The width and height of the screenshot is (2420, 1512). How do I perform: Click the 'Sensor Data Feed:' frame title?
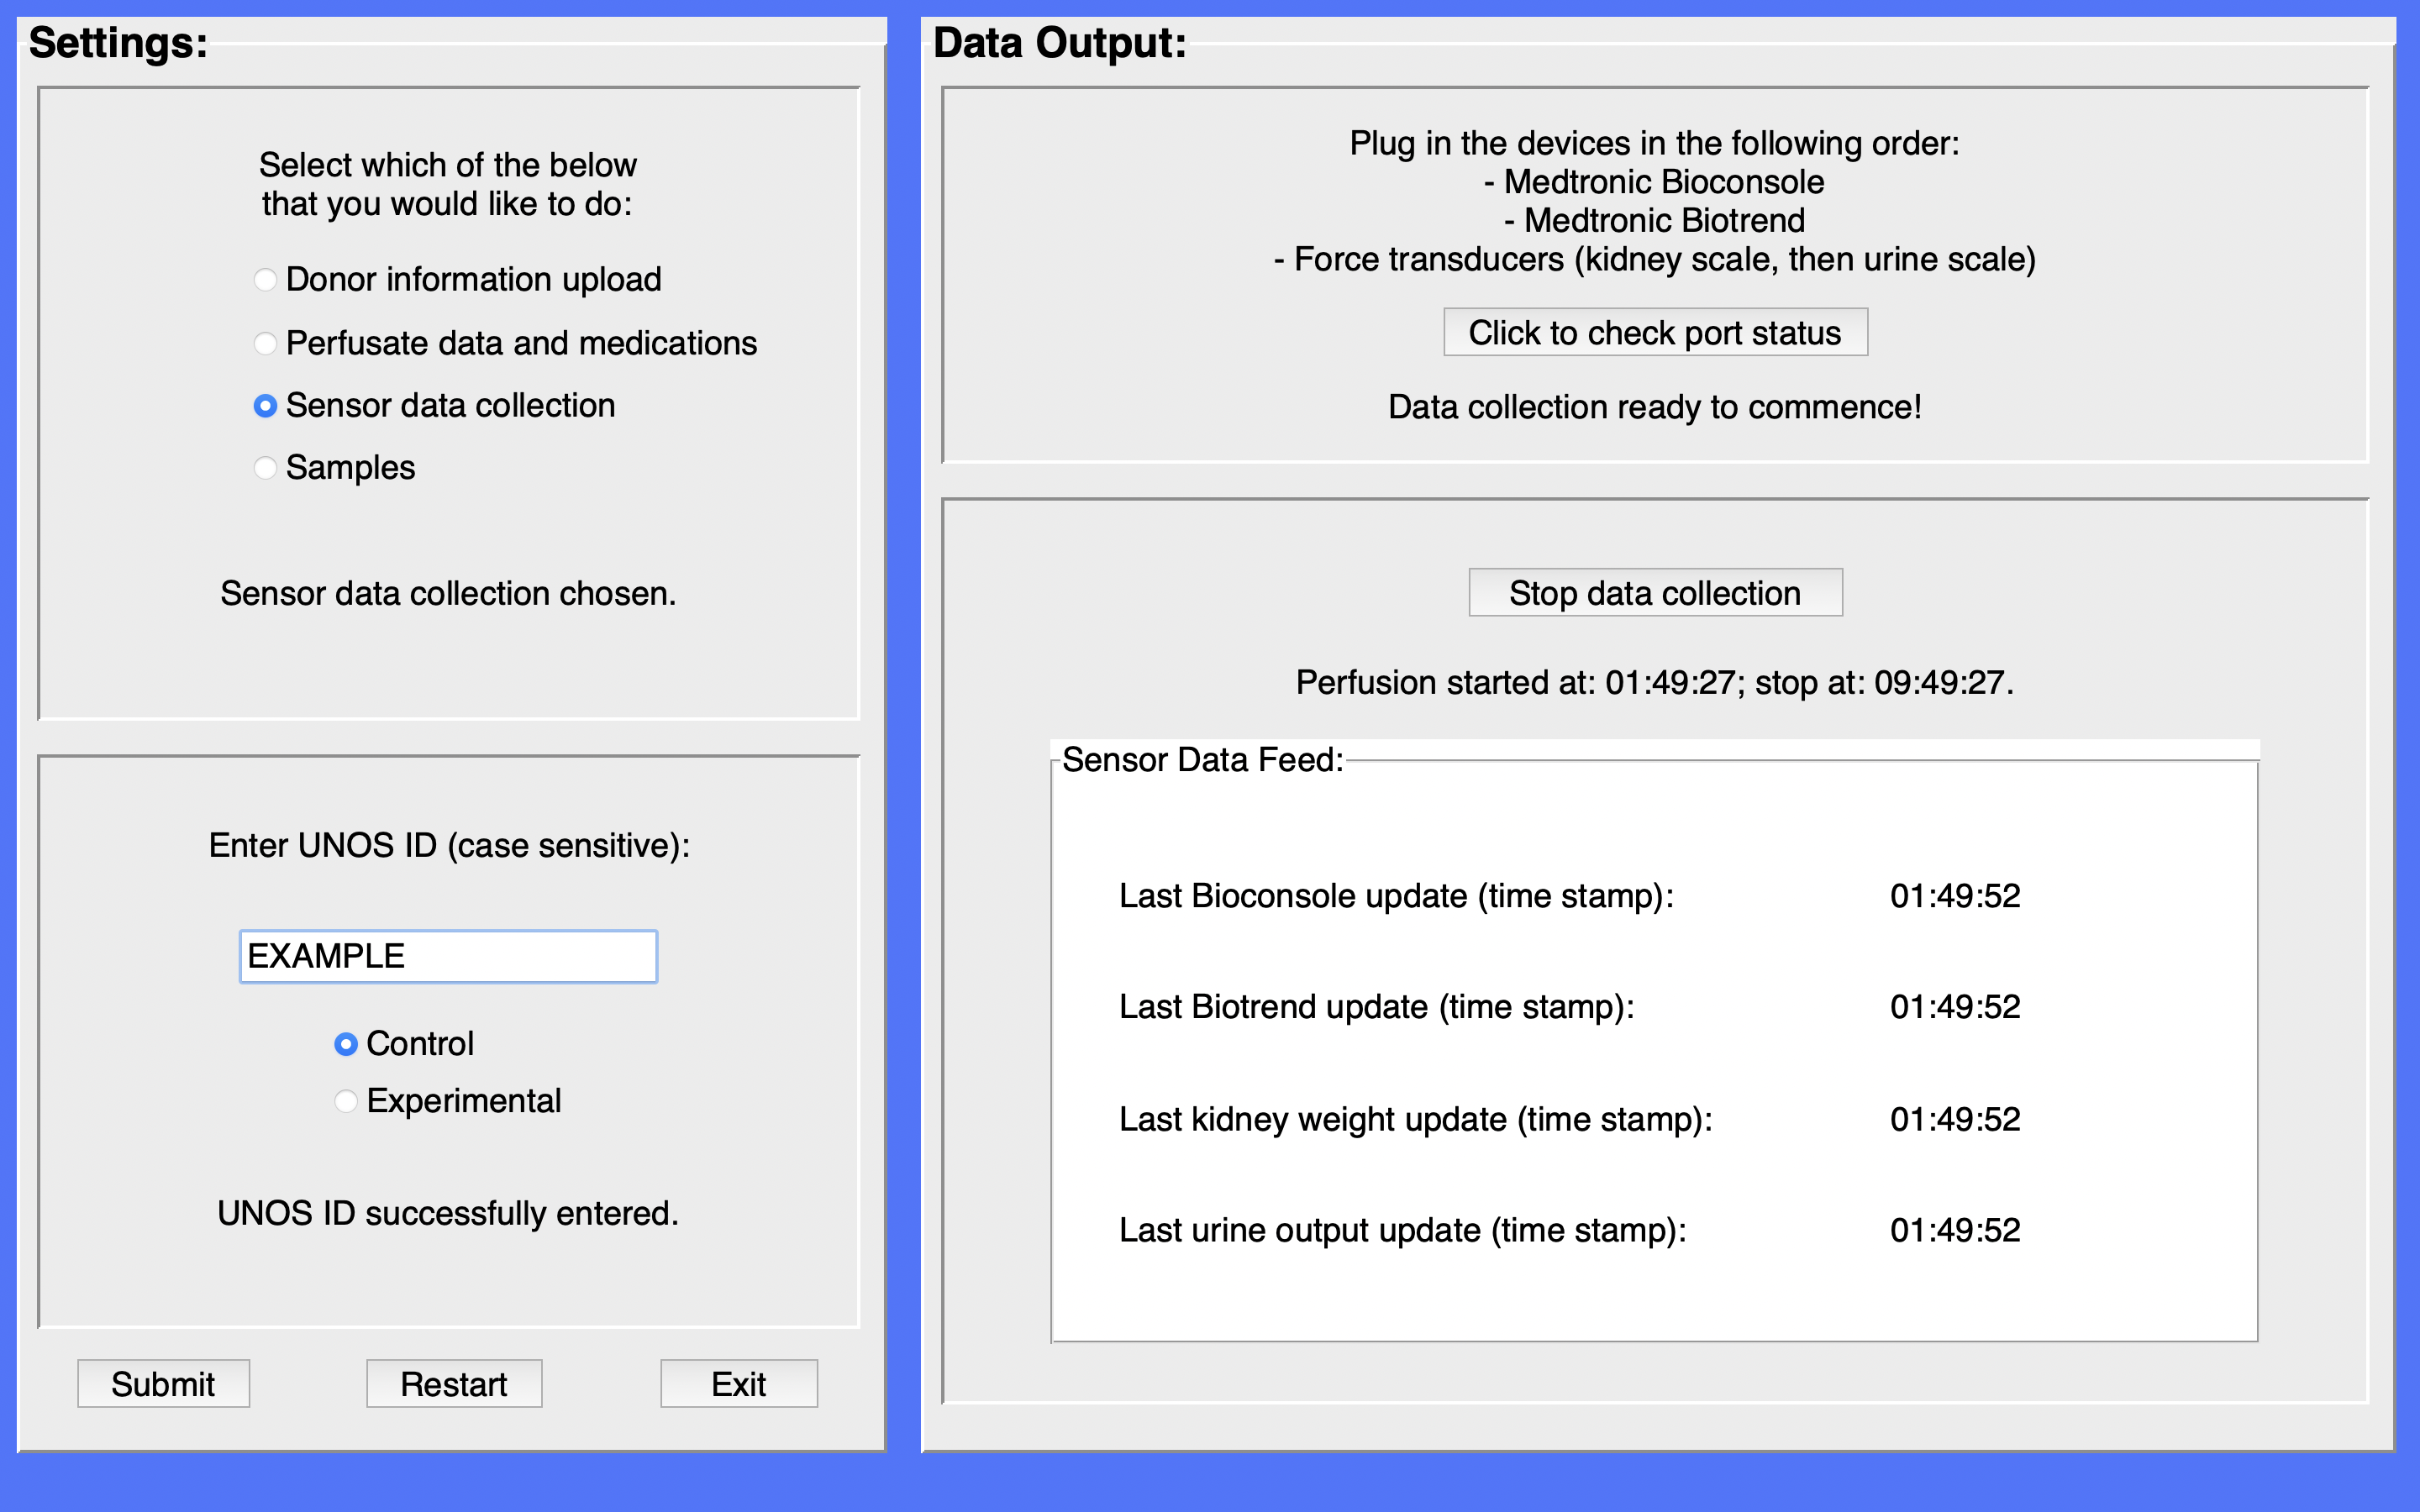1203,760
